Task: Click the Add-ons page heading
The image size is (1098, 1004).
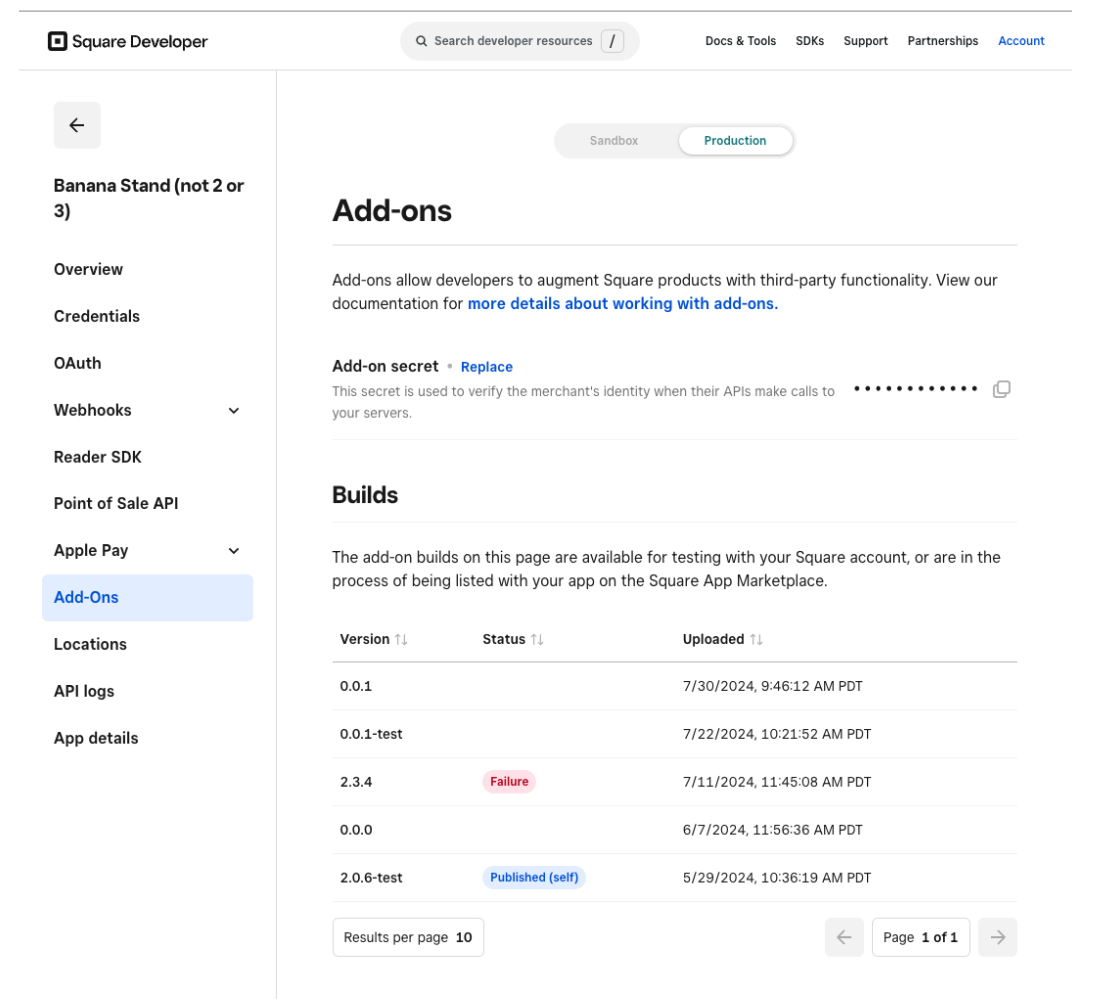Action: [391, 211]
